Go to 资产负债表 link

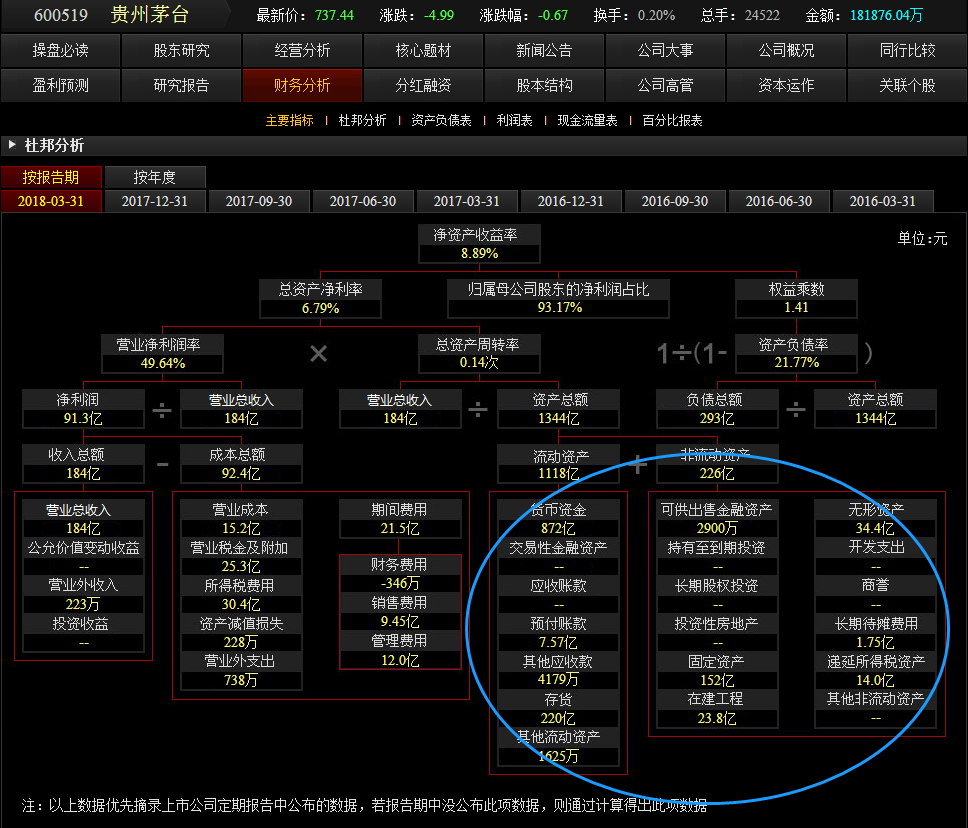[441, 120]
